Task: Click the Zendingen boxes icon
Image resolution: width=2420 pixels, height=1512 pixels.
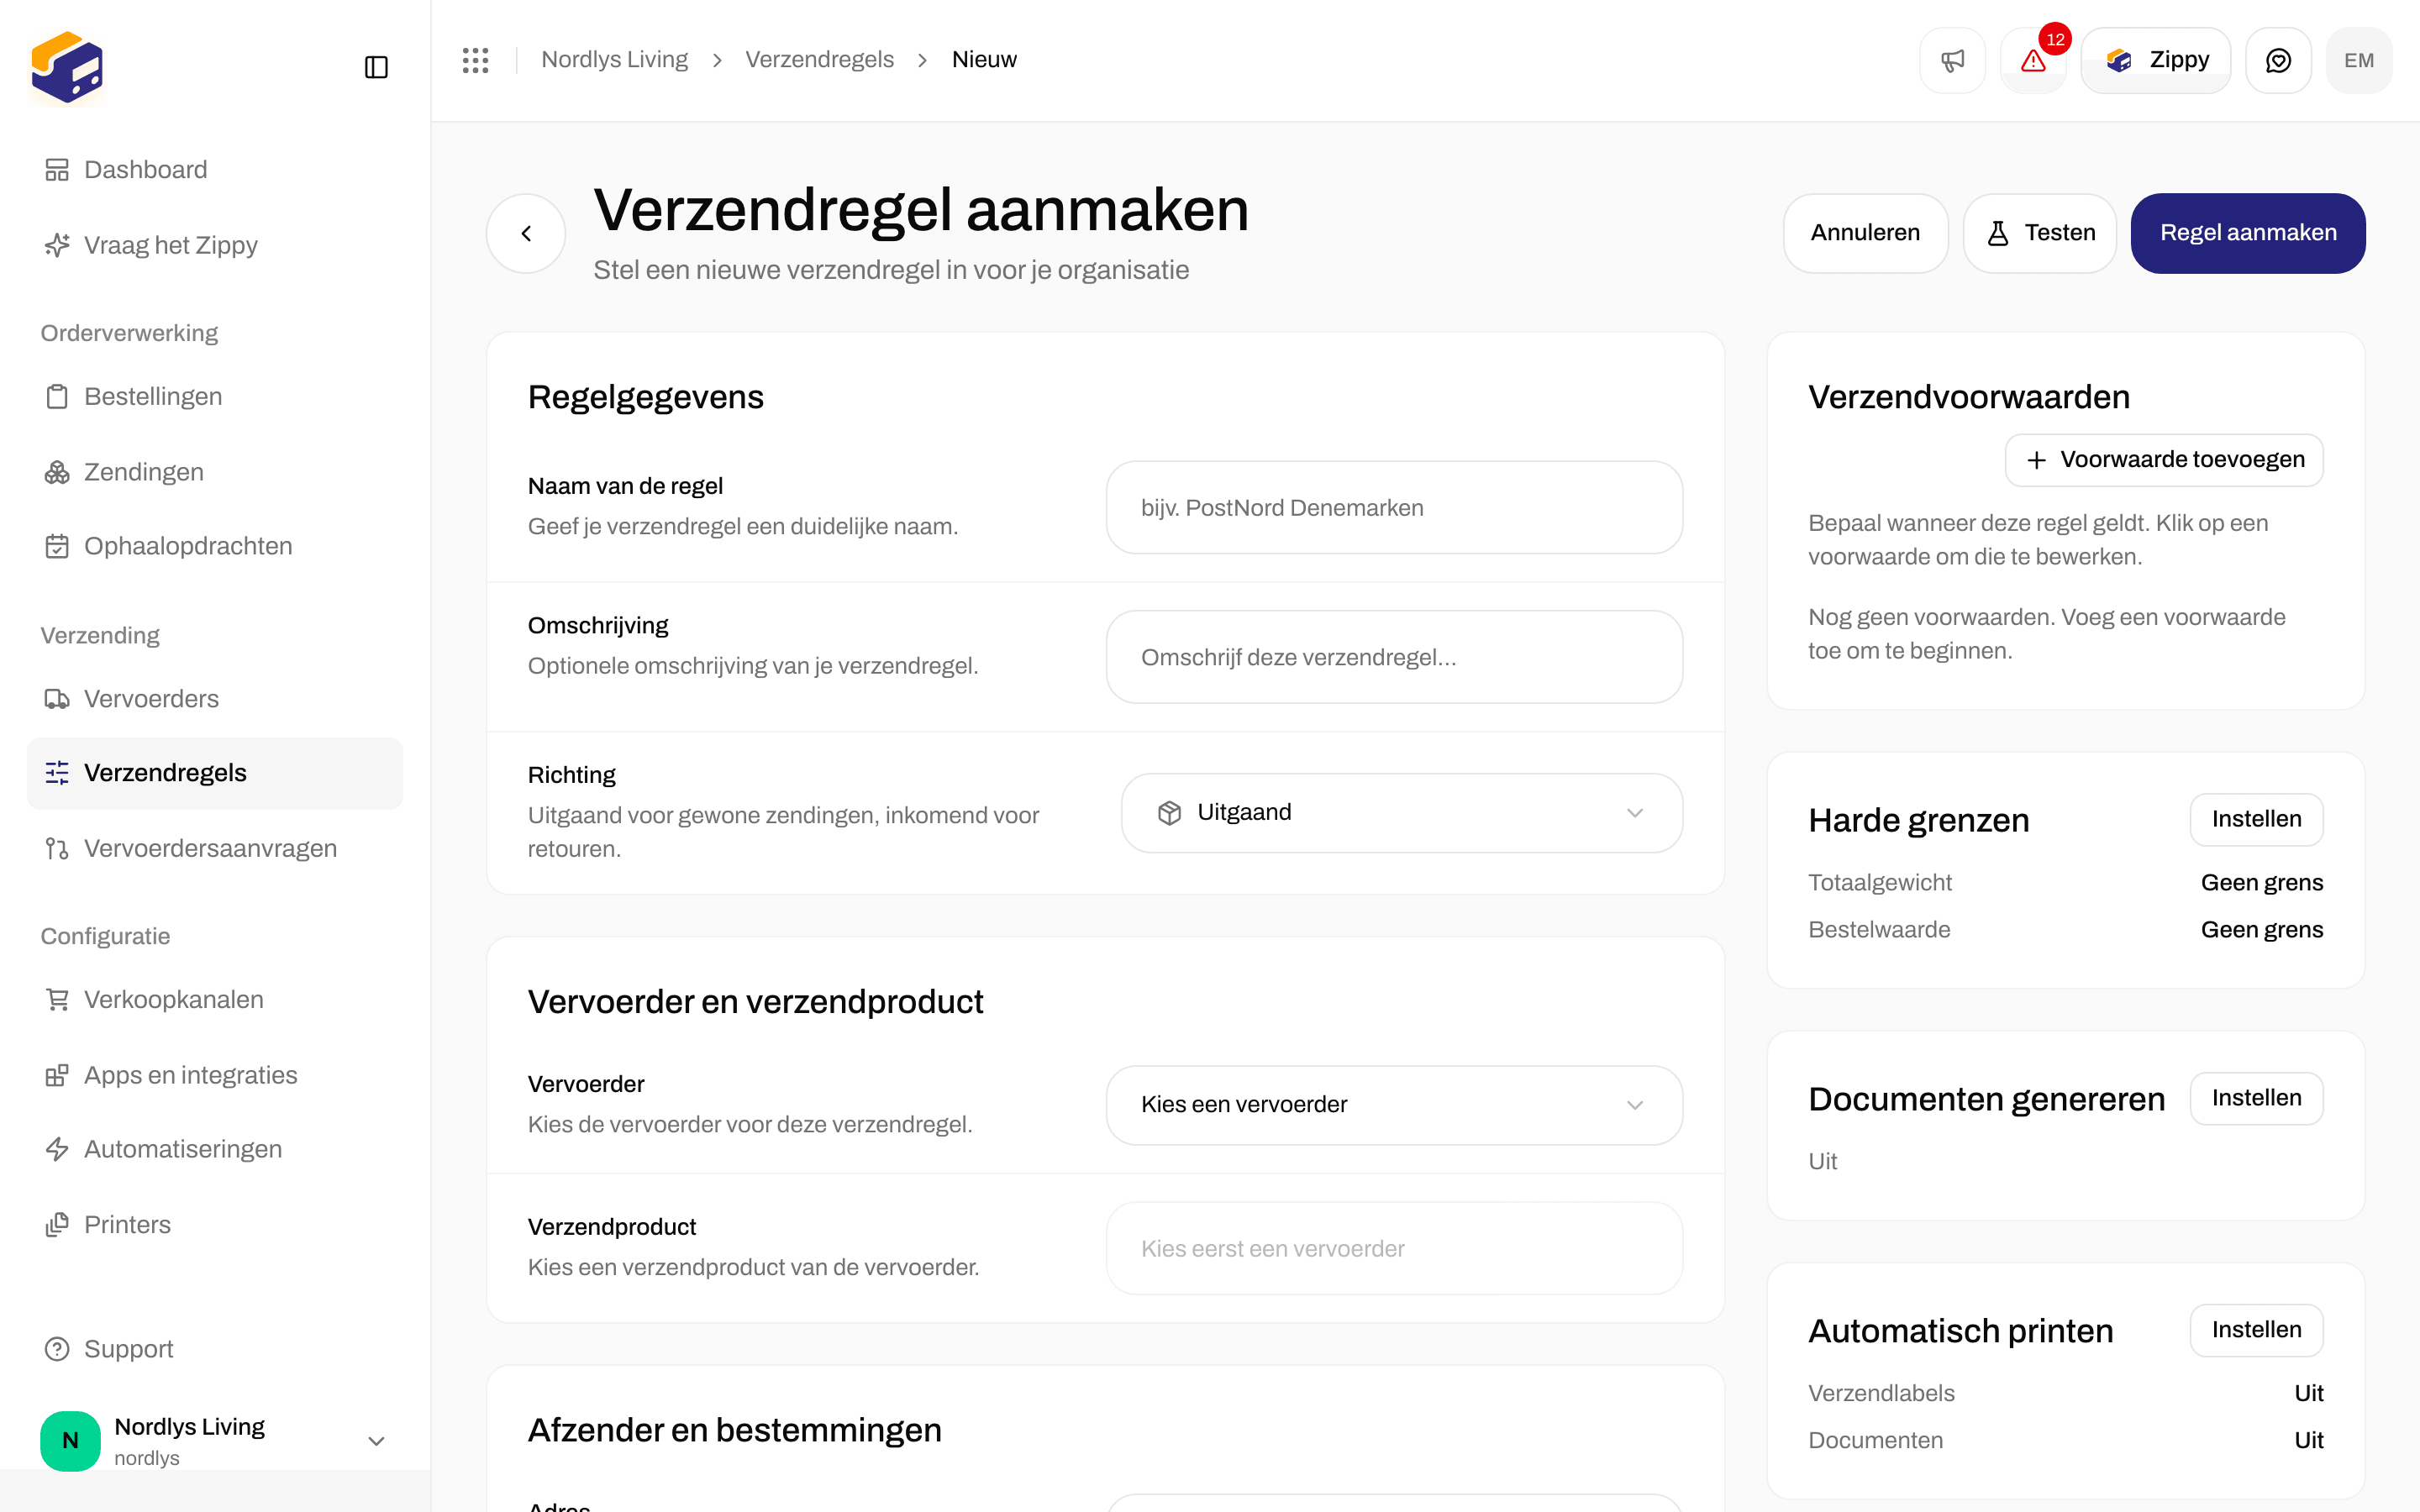Action: click(57, 472)
